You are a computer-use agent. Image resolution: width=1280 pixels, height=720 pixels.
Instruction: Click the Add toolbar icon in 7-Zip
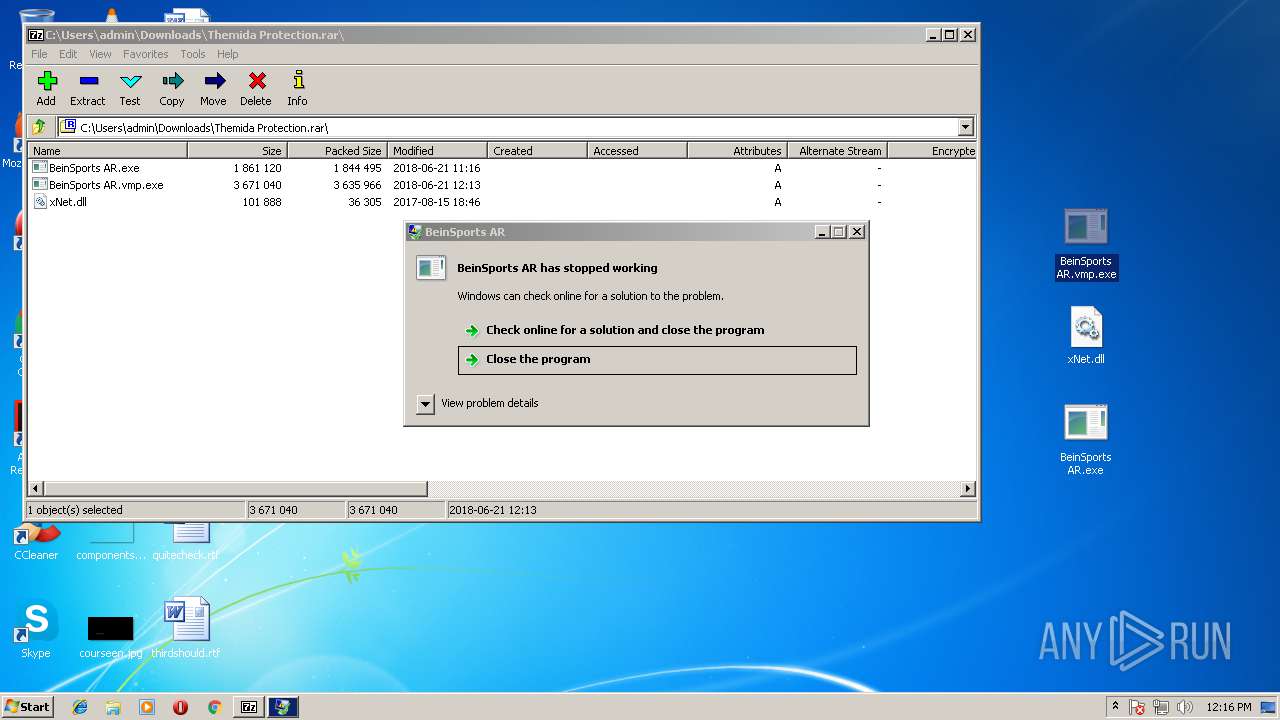point(46,88)
